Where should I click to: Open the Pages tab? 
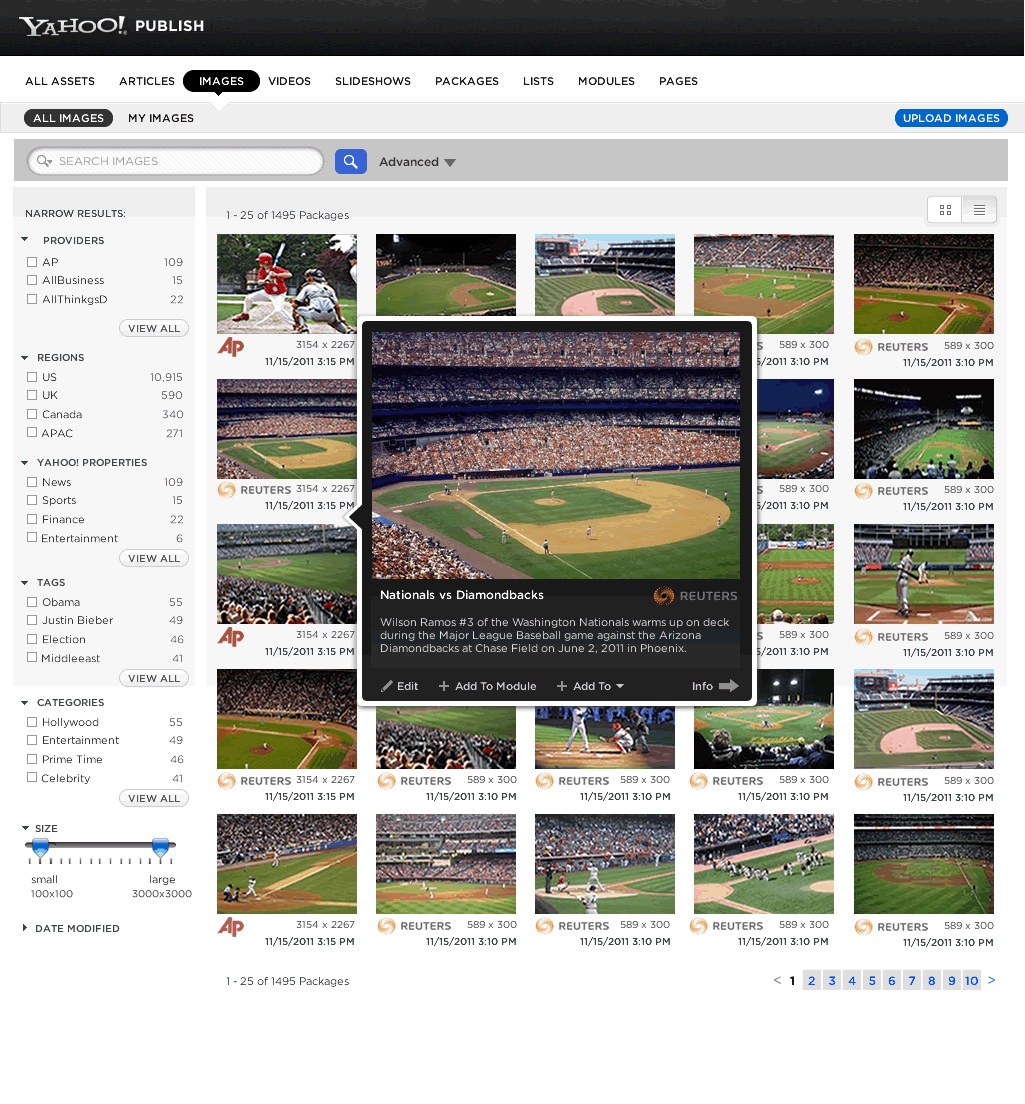click(x=679, y=81)
